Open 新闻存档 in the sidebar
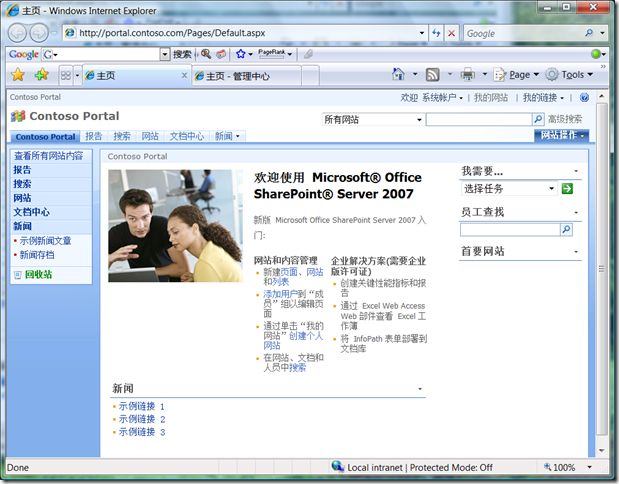619x484 pixels. pos(37,255)
